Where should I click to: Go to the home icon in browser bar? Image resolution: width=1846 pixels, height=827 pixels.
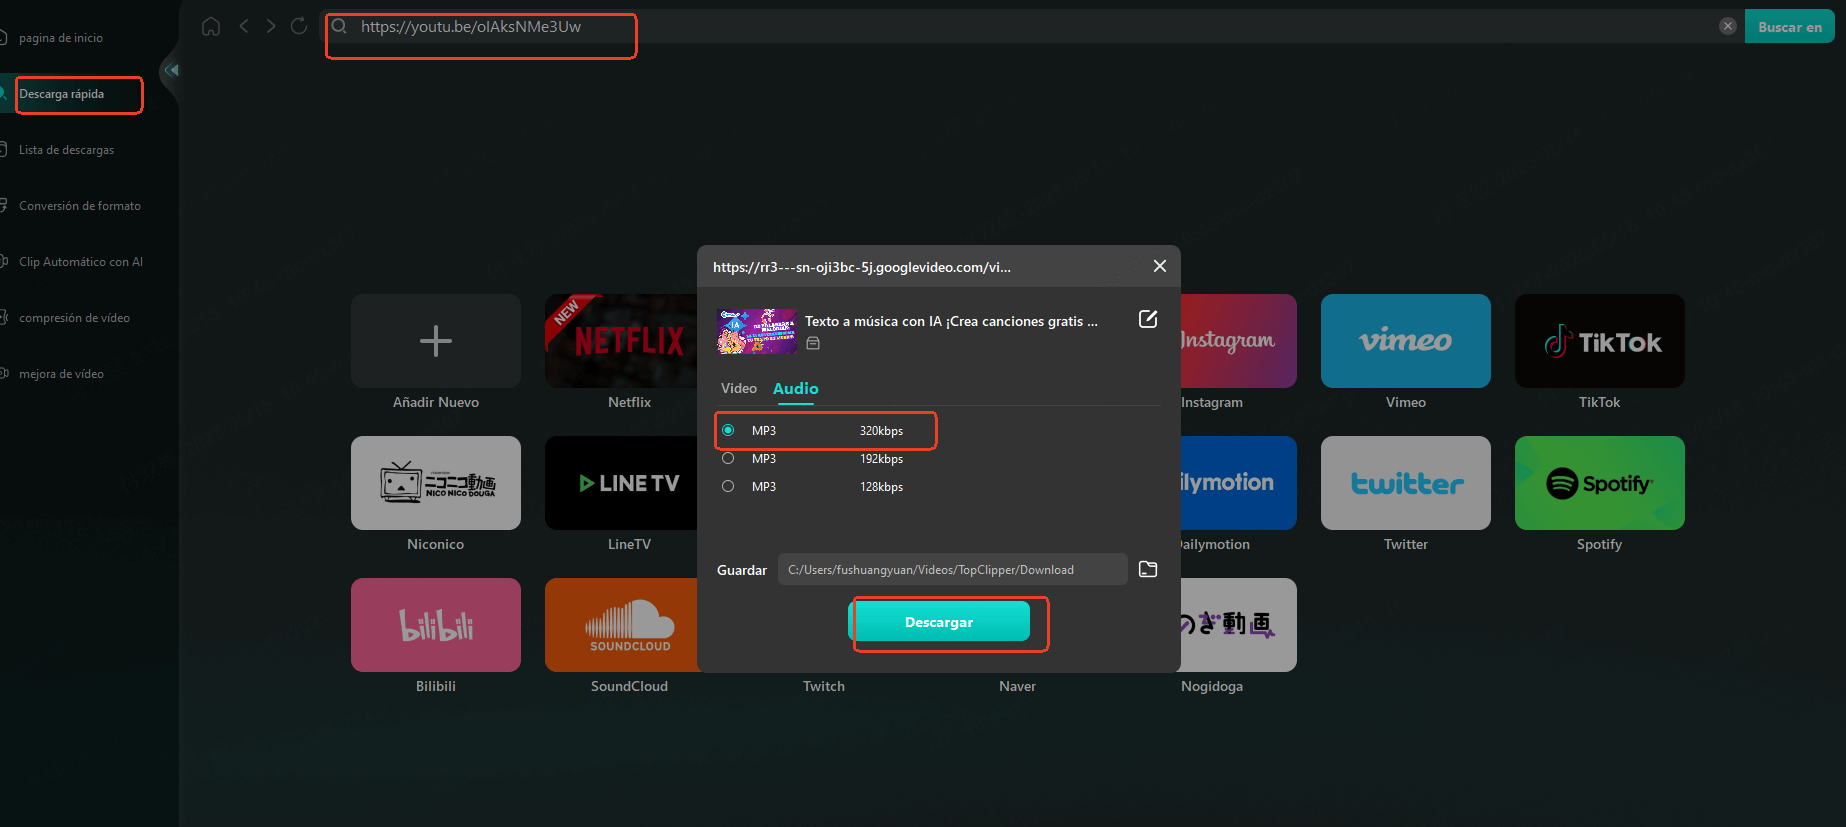(211, 26)
